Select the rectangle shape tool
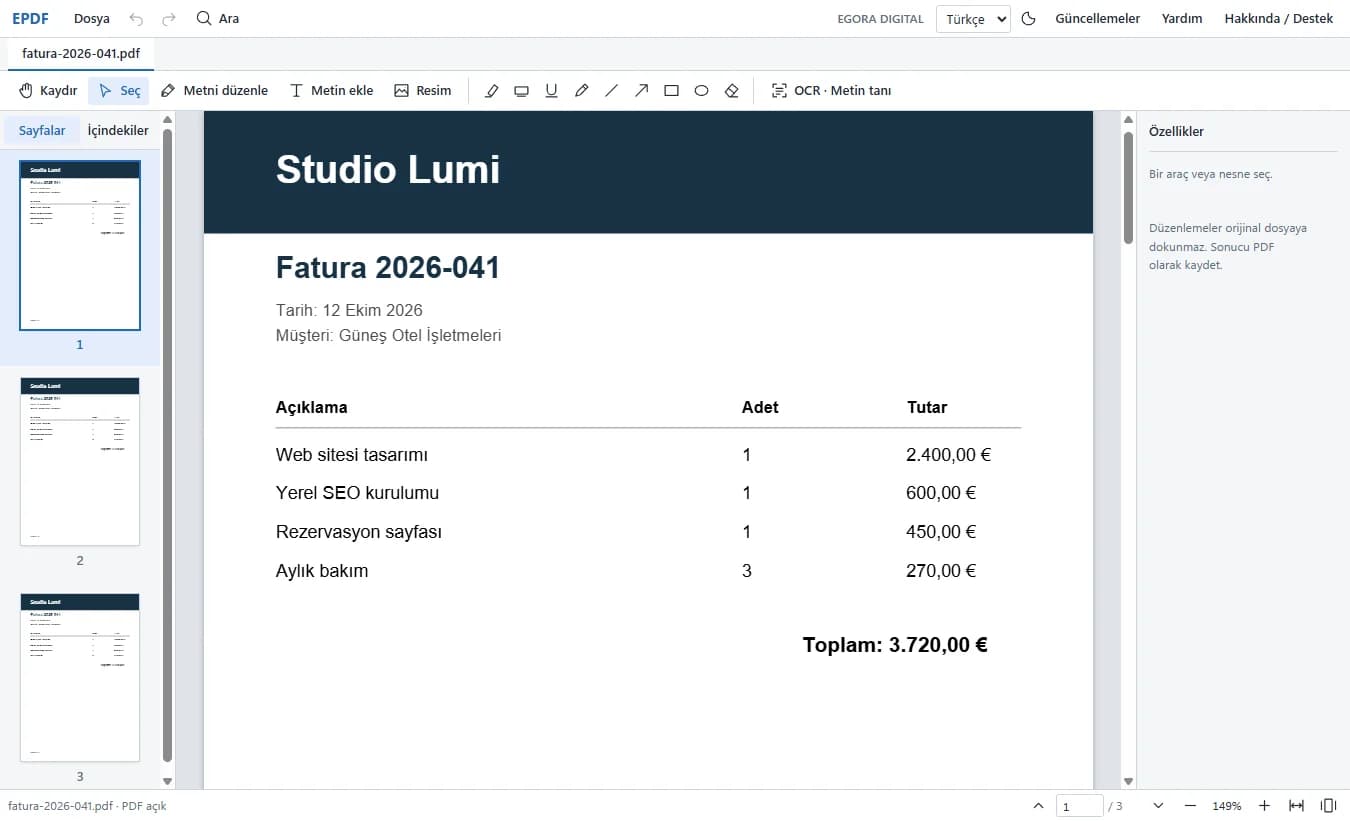 coord(671,91)
